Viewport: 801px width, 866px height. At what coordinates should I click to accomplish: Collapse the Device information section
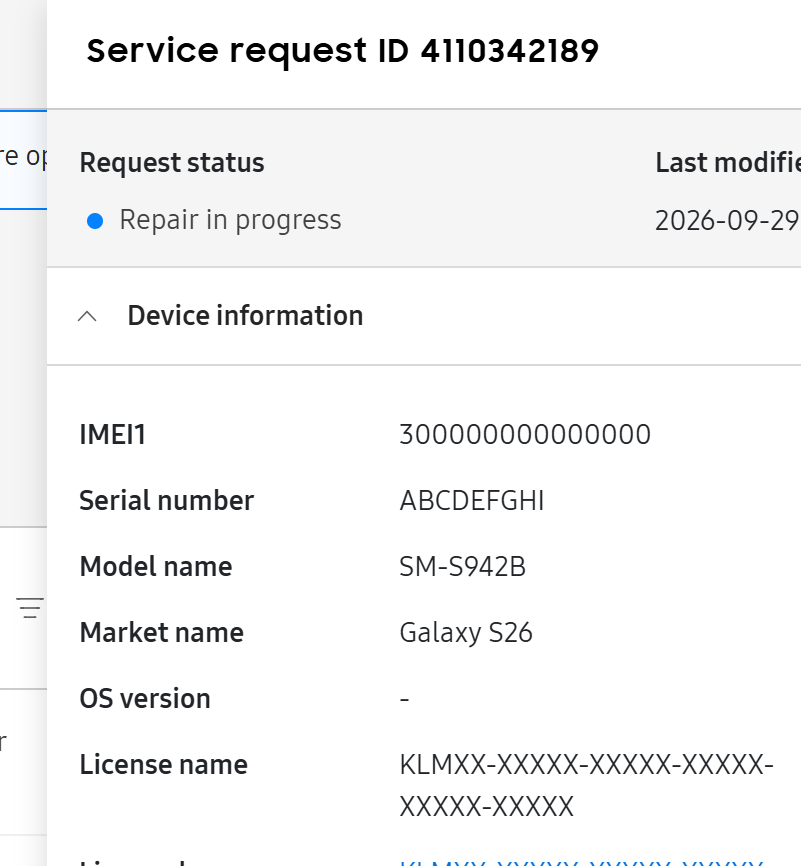point(87,316)
